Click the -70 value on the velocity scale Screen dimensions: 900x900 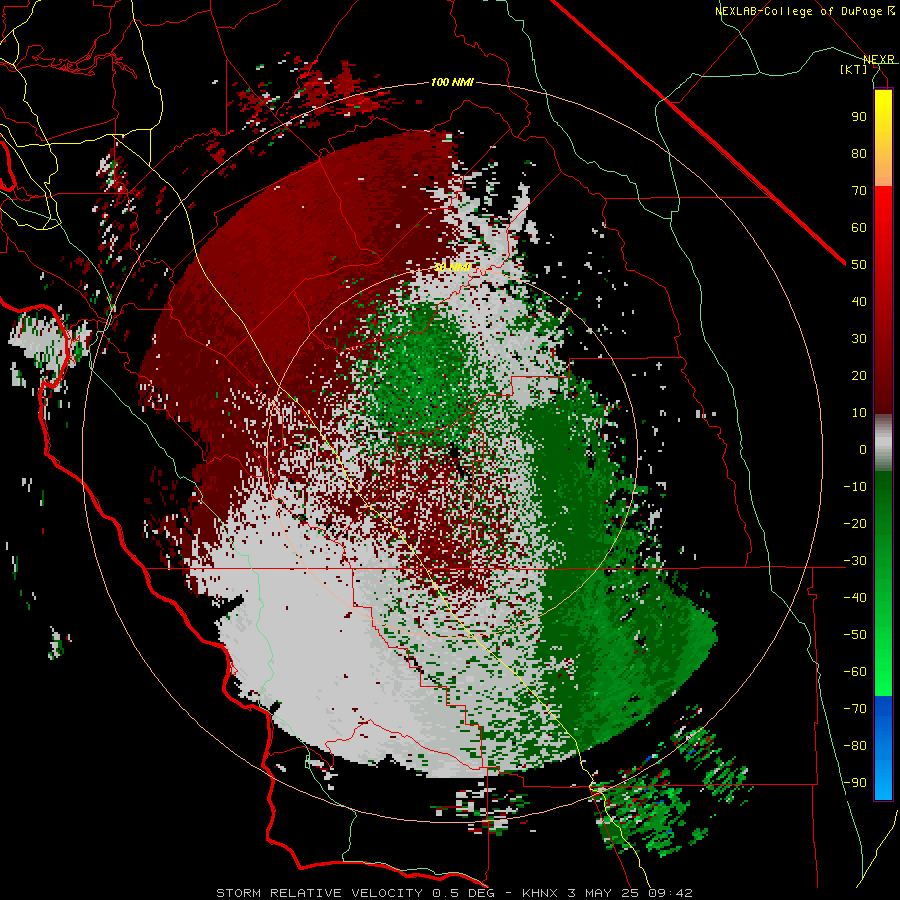coord(855,709)
